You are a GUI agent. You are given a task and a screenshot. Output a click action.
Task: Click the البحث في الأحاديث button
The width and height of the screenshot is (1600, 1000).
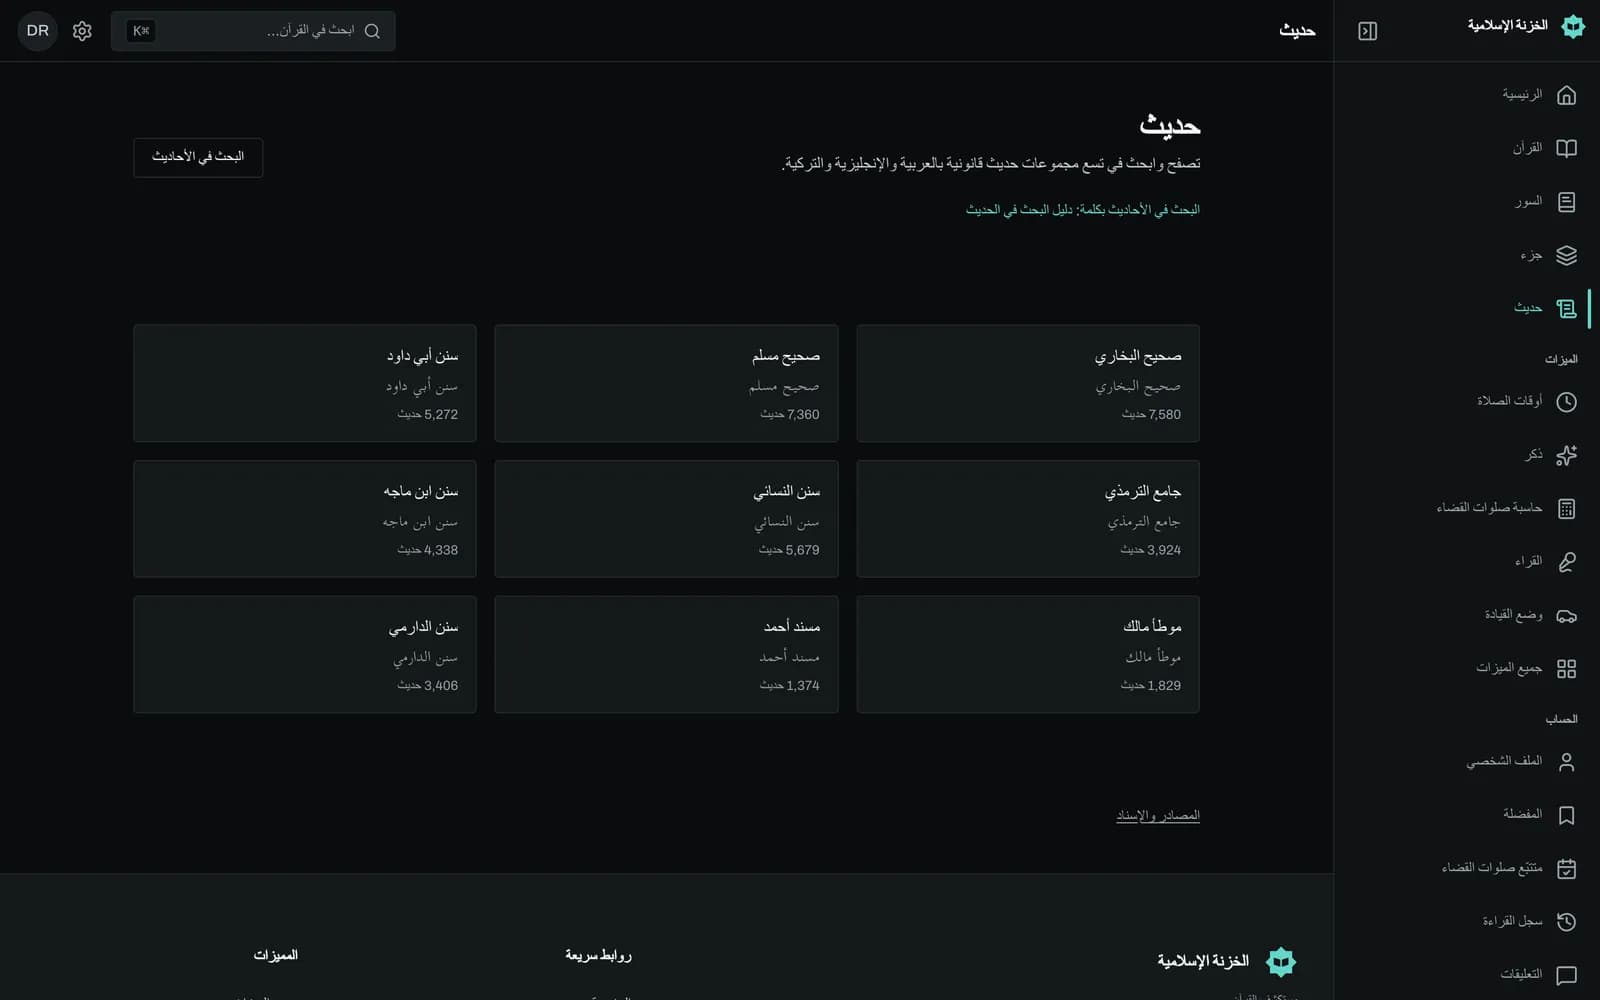tap(198, 157)
